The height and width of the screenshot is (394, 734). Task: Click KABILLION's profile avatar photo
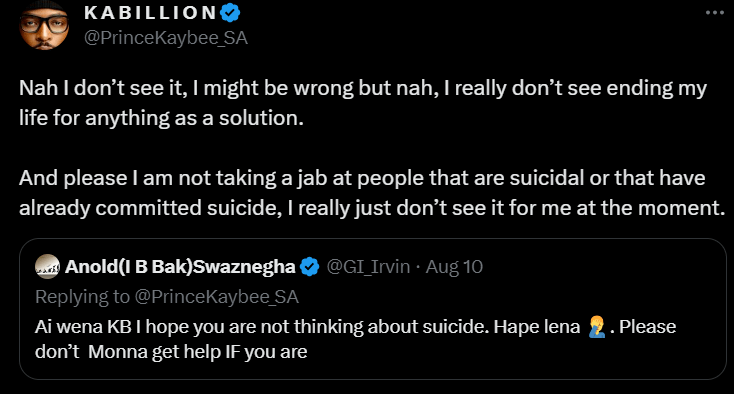pos(44,26)
